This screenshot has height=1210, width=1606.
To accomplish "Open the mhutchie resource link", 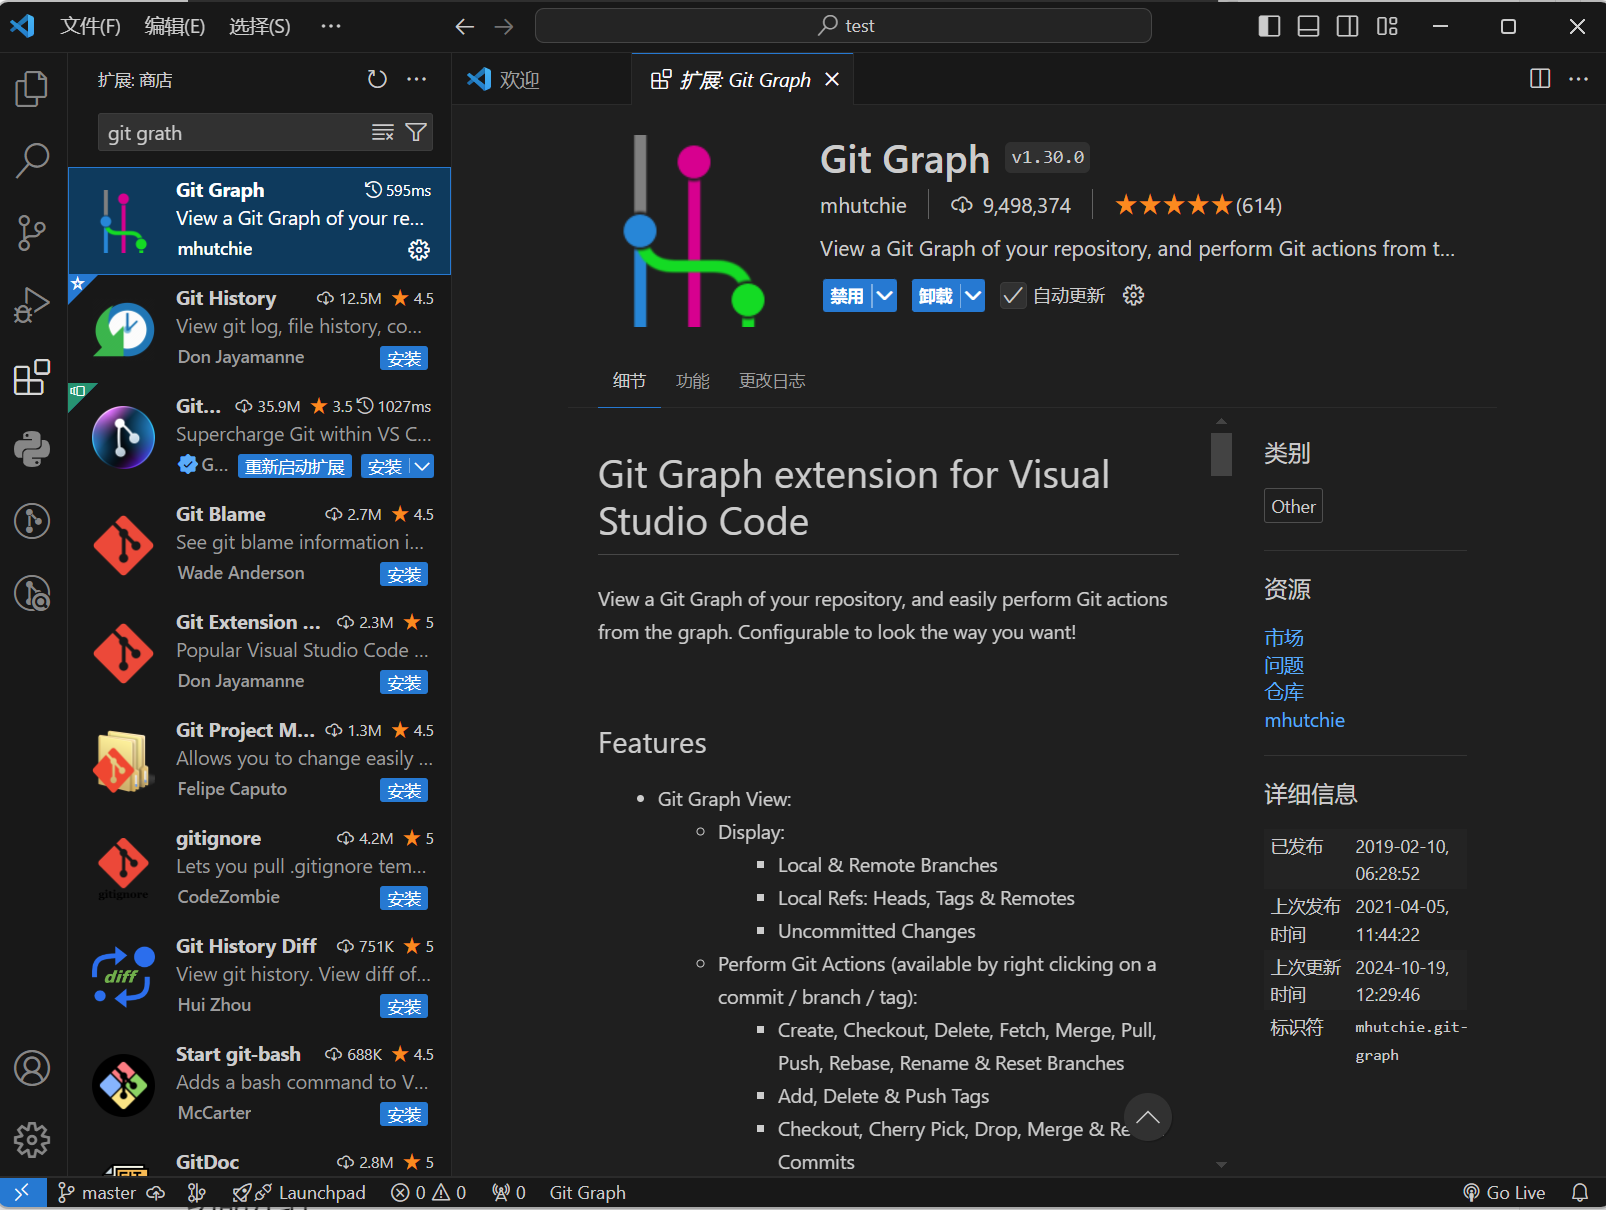I will (1304, 720).
